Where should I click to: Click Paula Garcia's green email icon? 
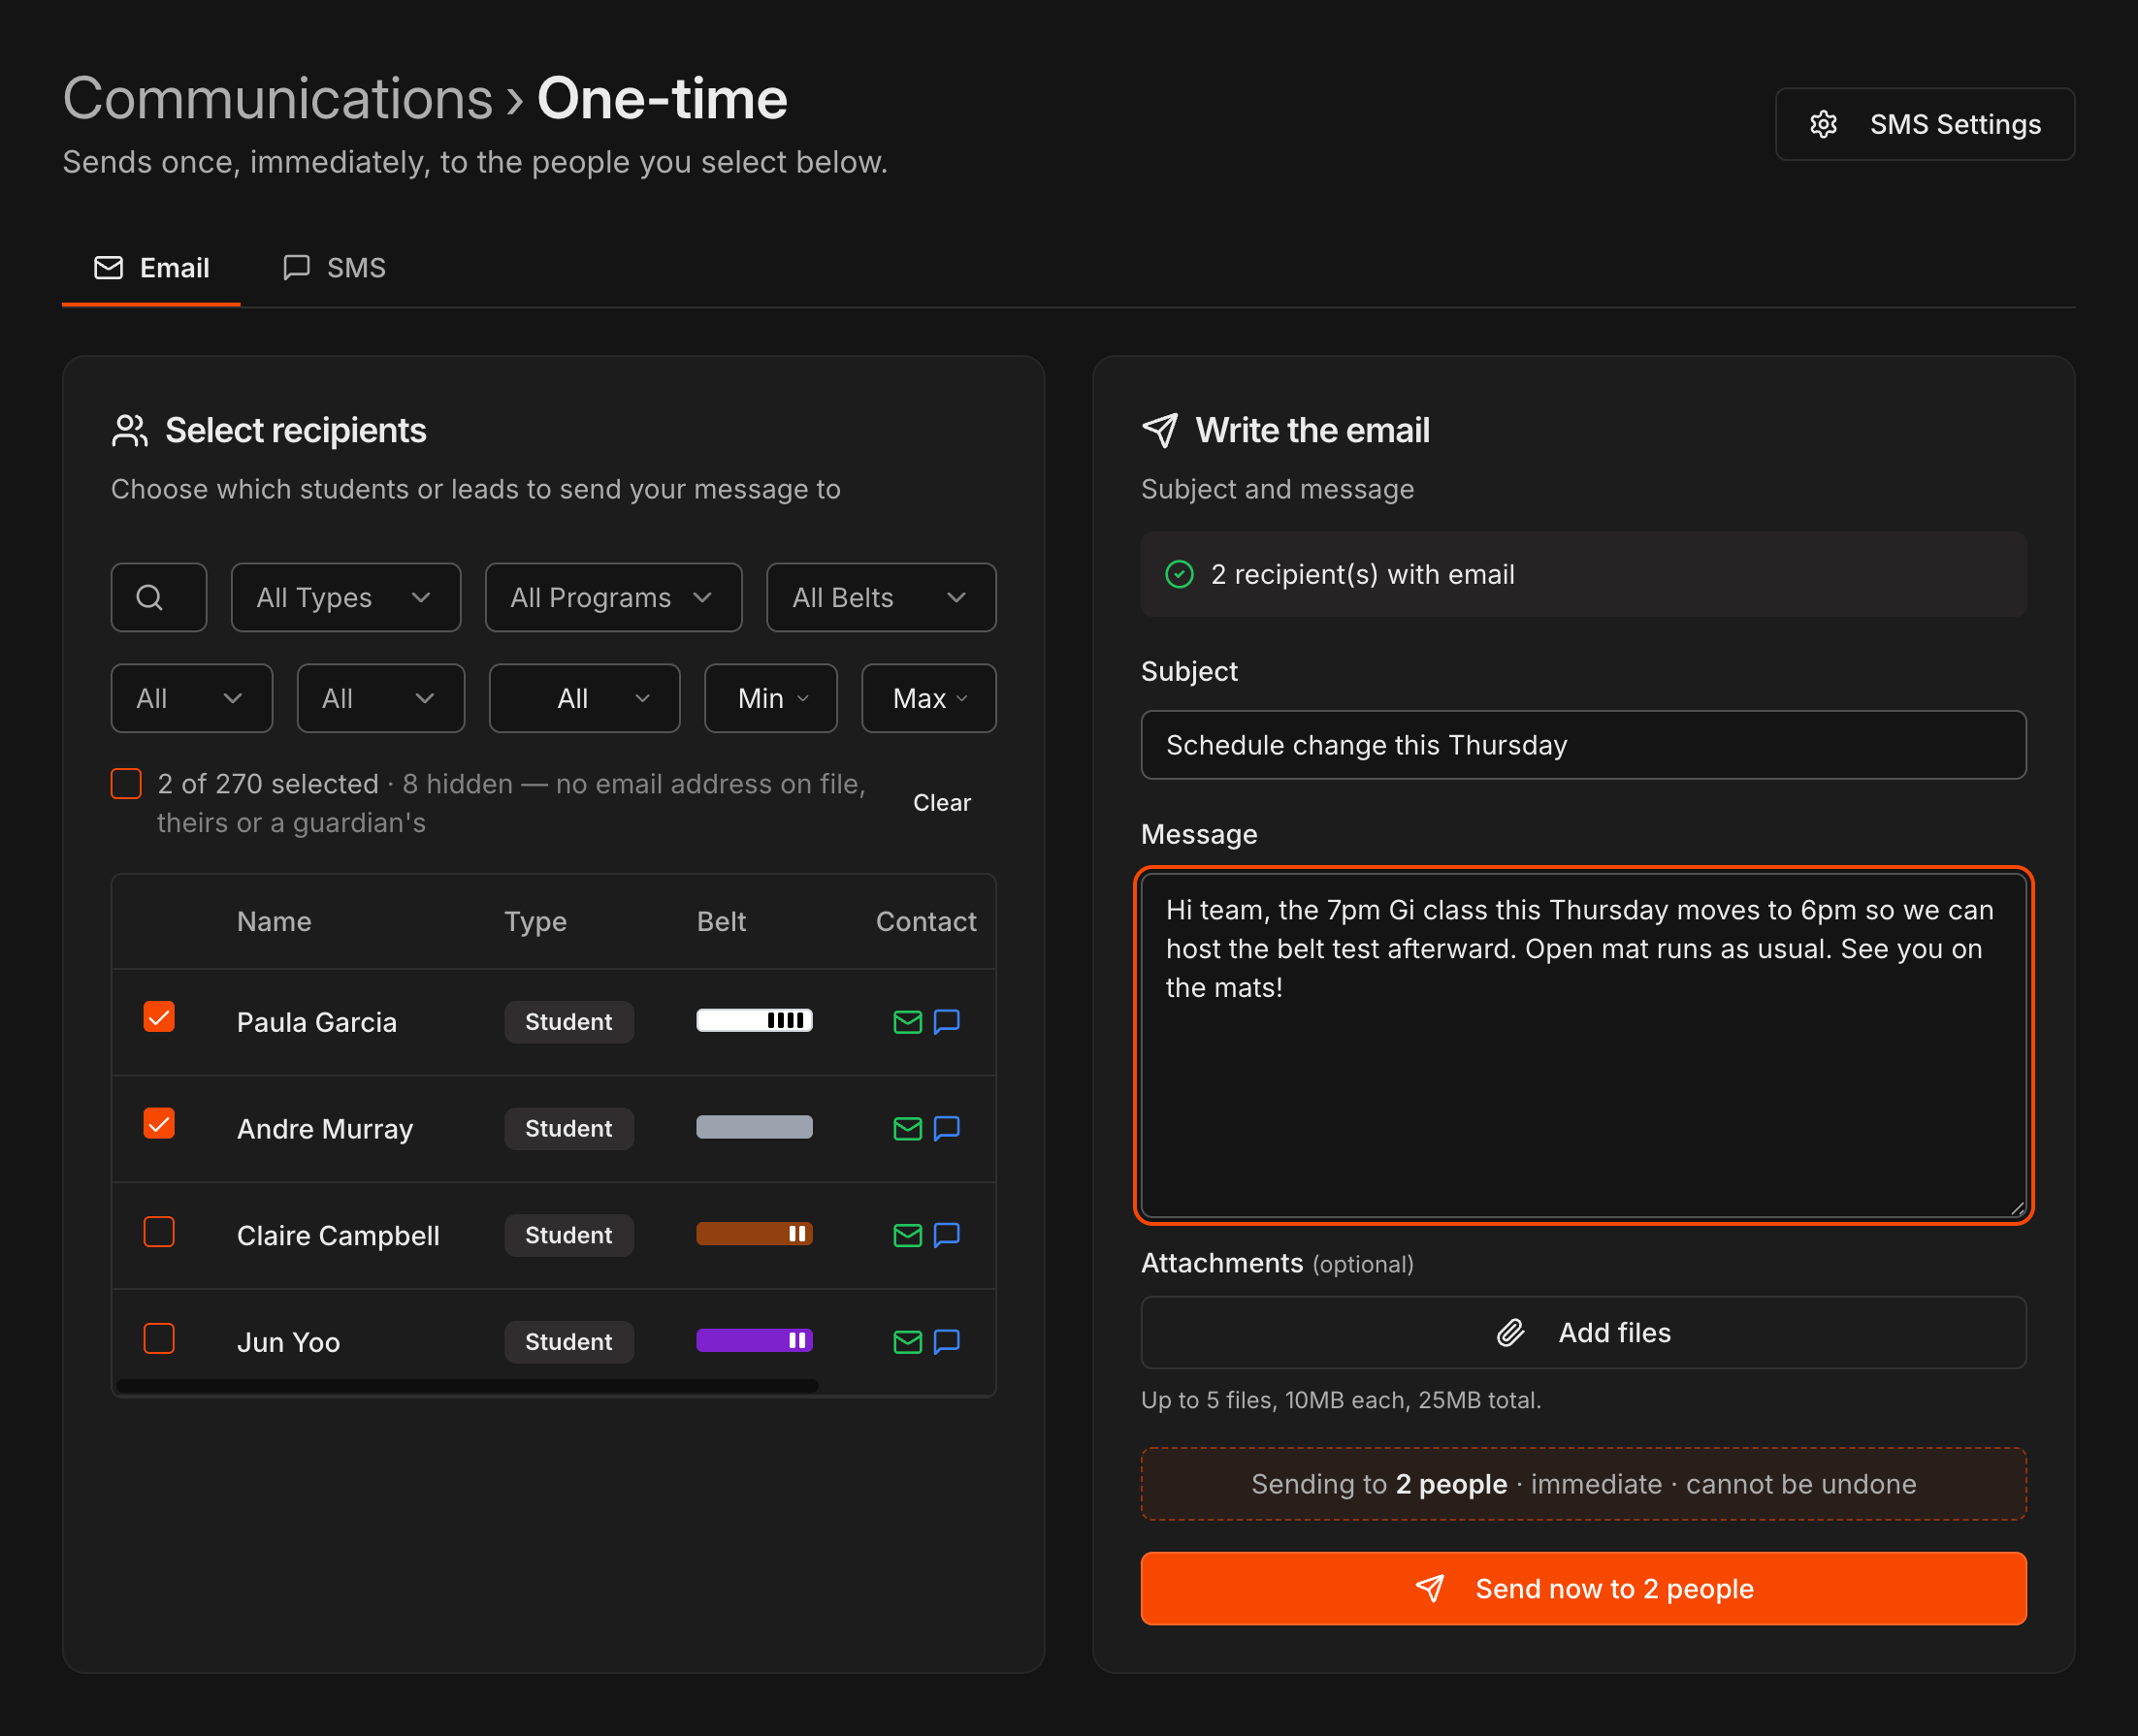click(907, 1021)
